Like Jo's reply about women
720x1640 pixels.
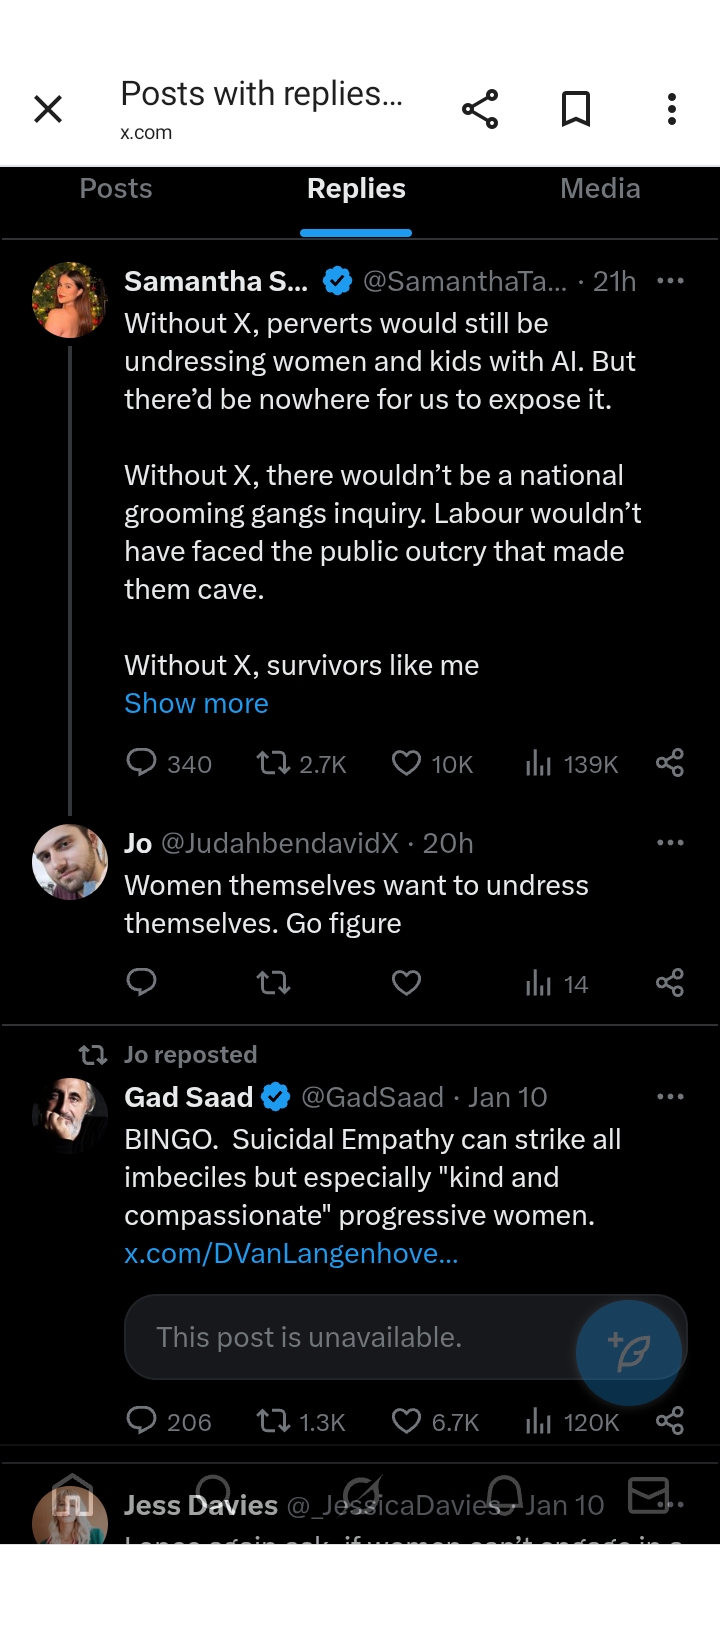[406, 984]
